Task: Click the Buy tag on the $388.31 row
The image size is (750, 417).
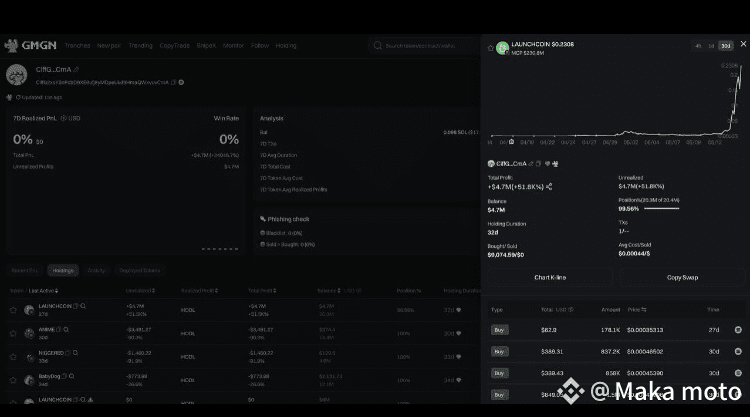Action: (499, 351)
